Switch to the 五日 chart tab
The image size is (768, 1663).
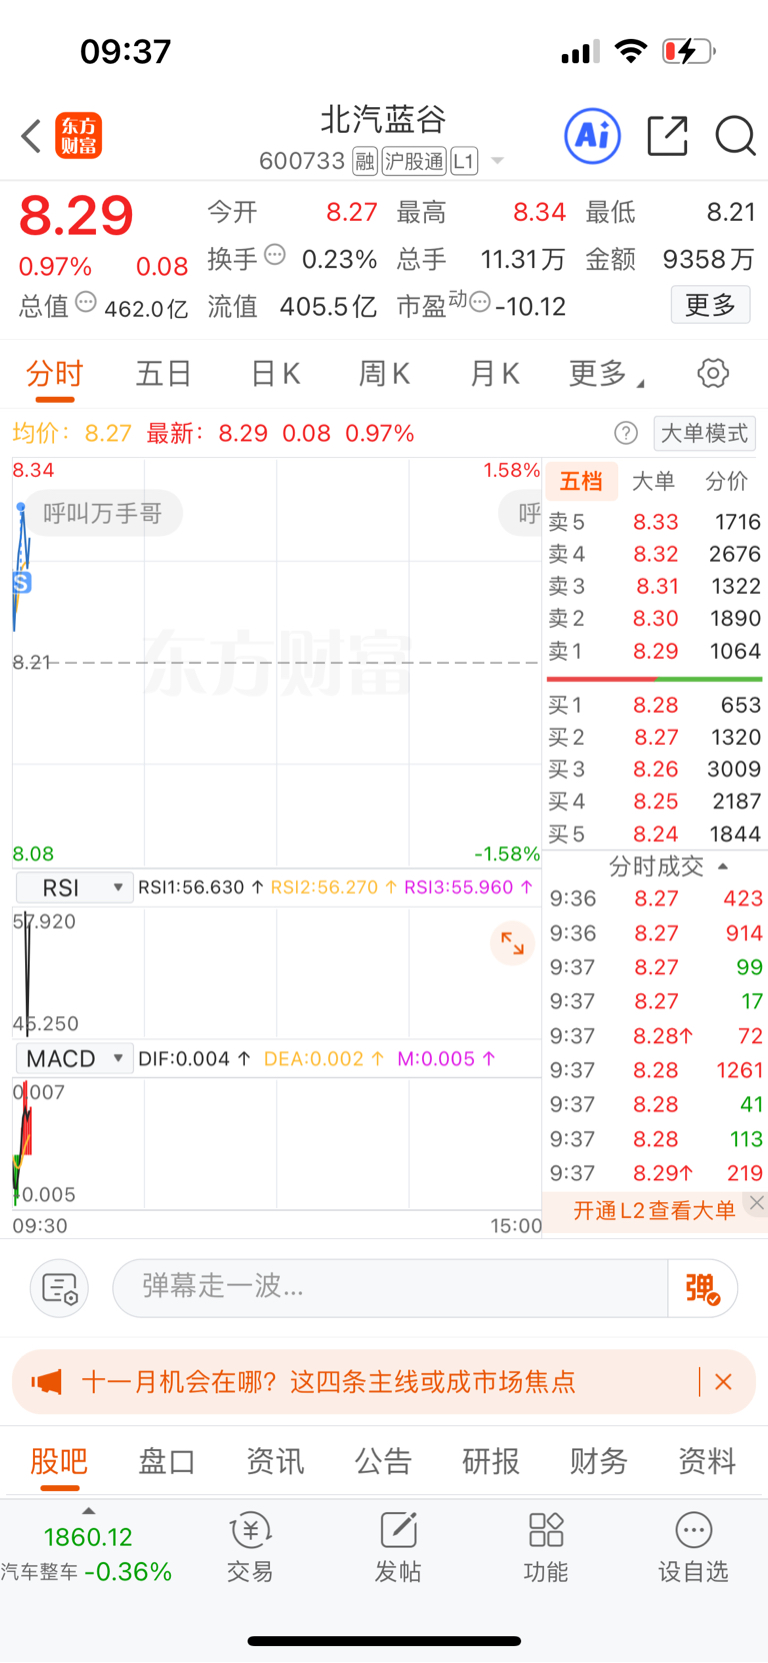point(164,374)
